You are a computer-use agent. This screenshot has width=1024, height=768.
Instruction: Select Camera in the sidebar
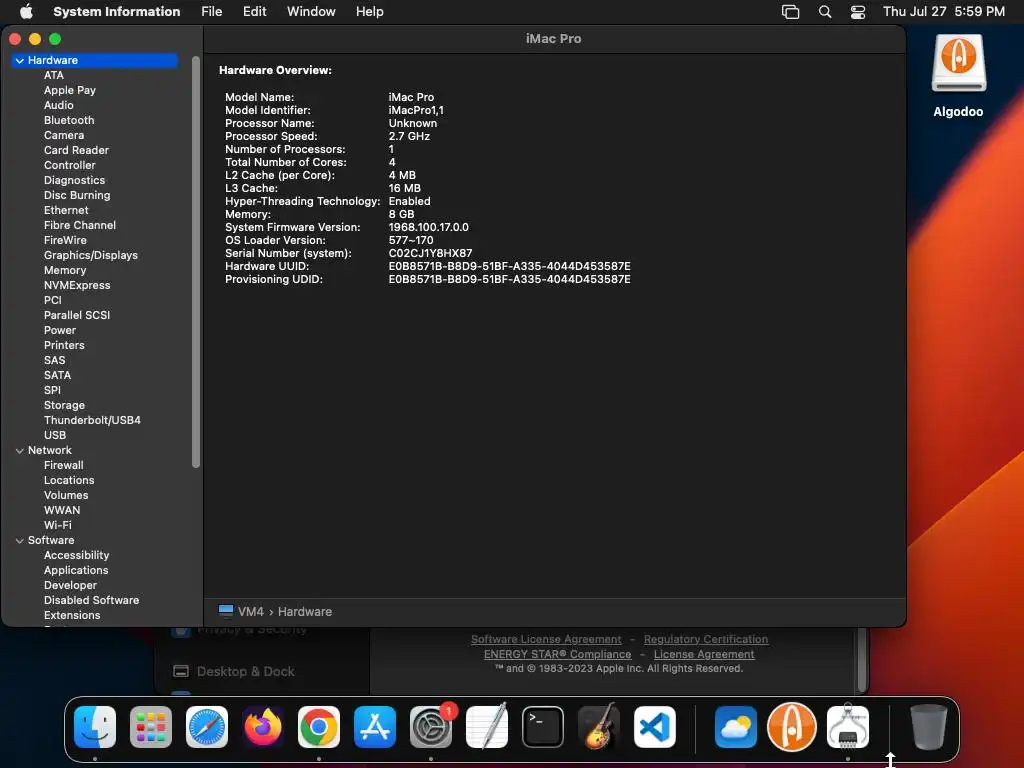click(x=64, y=135)
